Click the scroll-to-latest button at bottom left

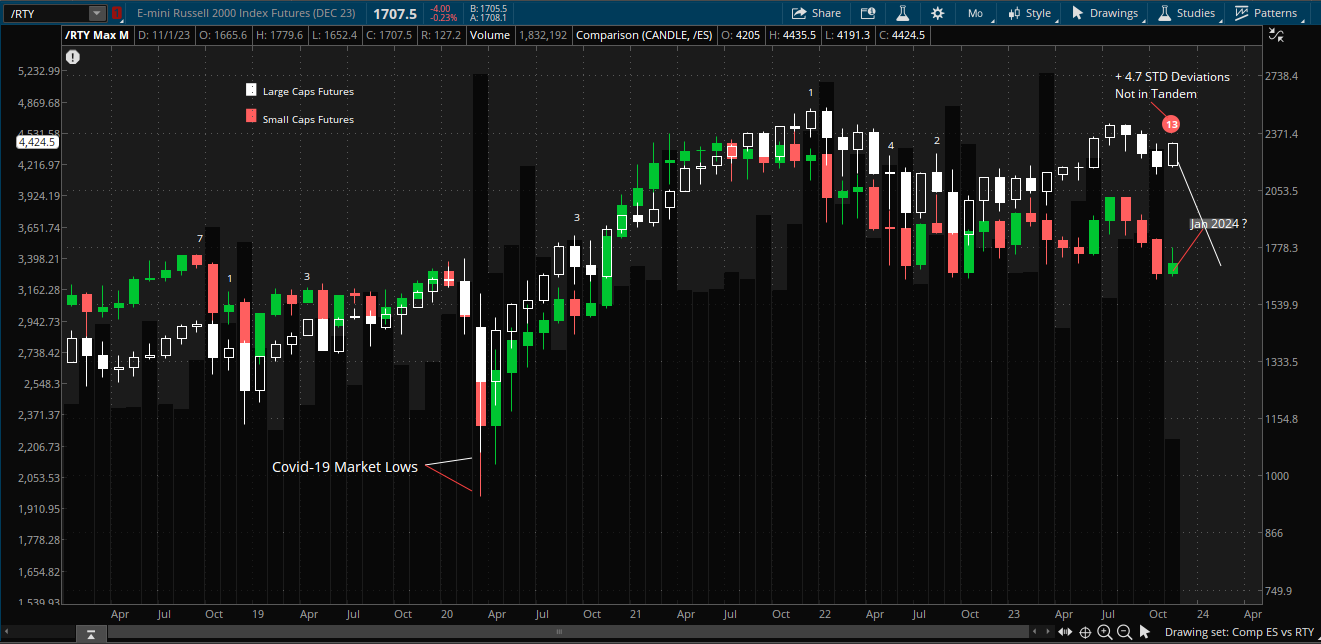tap(91, 634)
